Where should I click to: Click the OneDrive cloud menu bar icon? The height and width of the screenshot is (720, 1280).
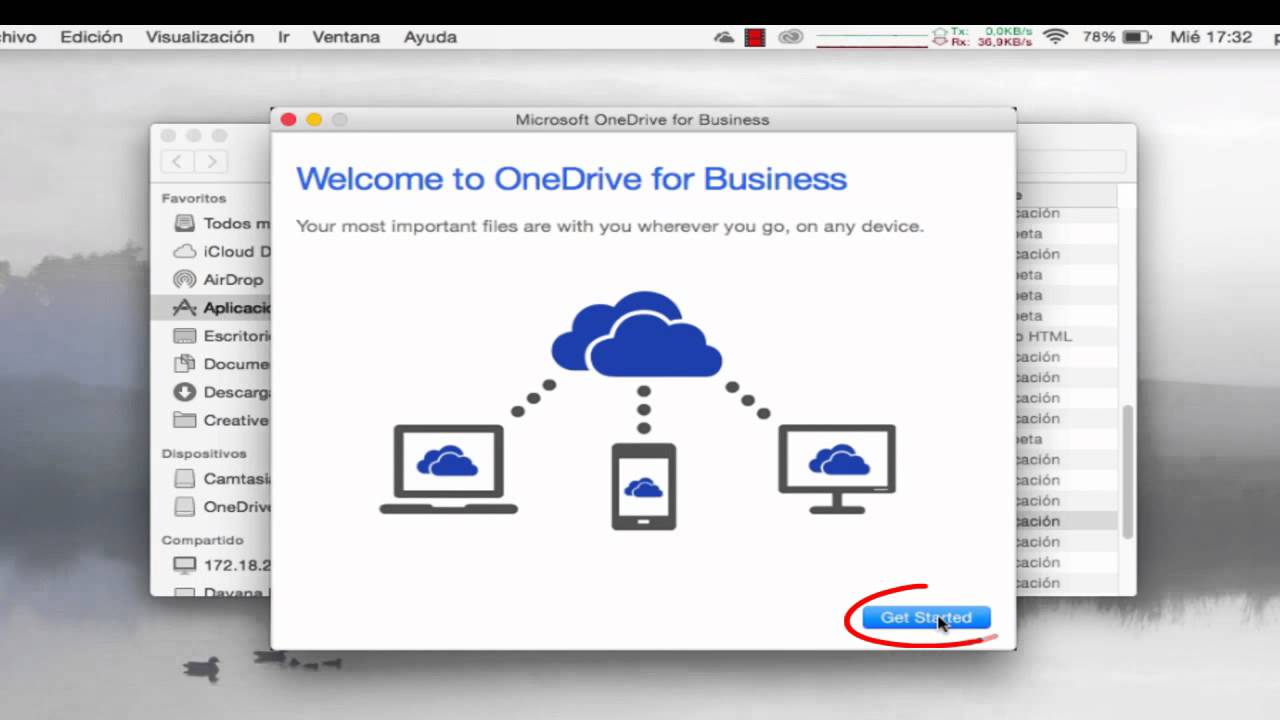(x=724, y=37)
